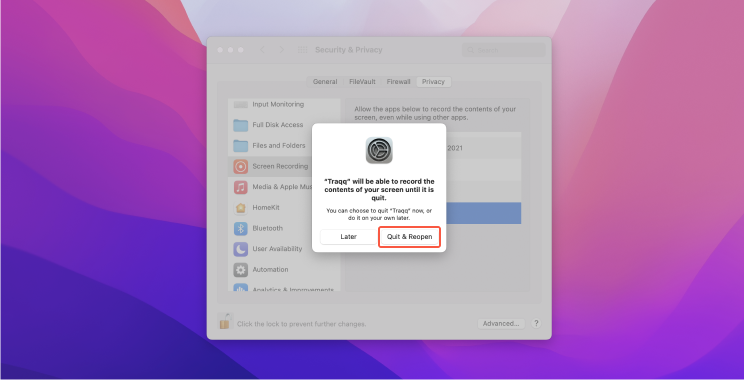Choose Later in the Traqq dialog

click(348, 237)
